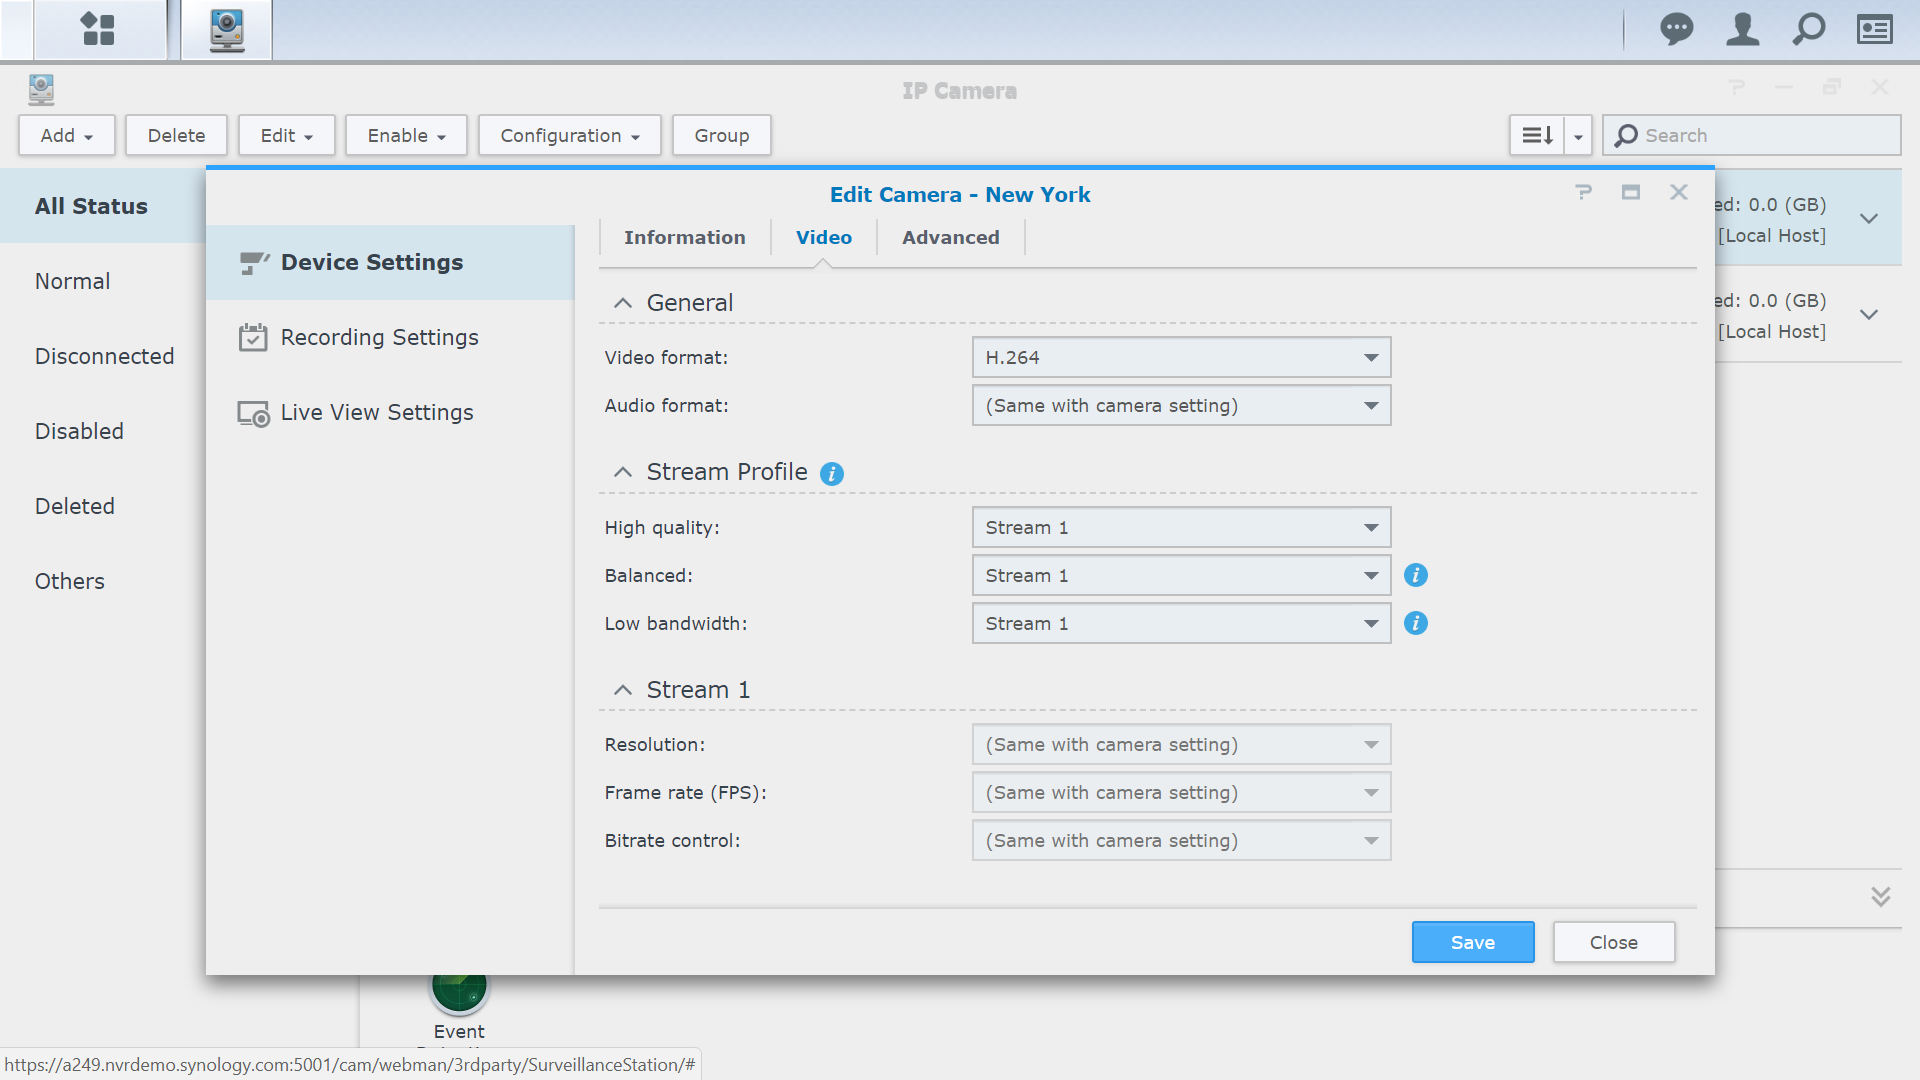The image size is (1920, 1080).
Task: Open the Video format dropdown
Action: [1181, 357]
